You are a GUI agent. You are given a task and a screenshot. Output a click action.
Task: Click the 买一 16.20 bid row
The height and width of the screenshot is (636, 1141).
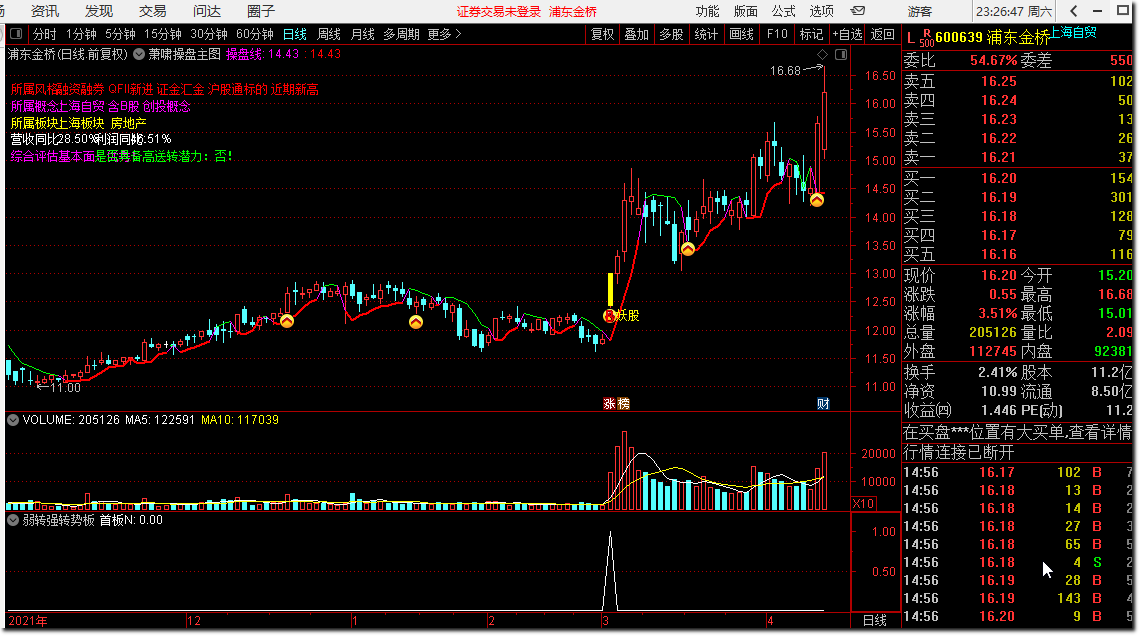(1018, 178)
